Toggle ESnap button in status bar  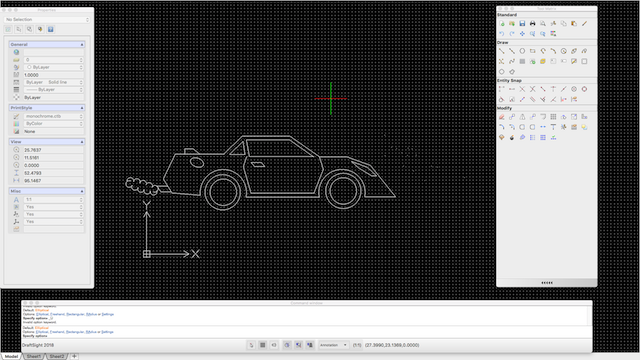tap(298, 345)
